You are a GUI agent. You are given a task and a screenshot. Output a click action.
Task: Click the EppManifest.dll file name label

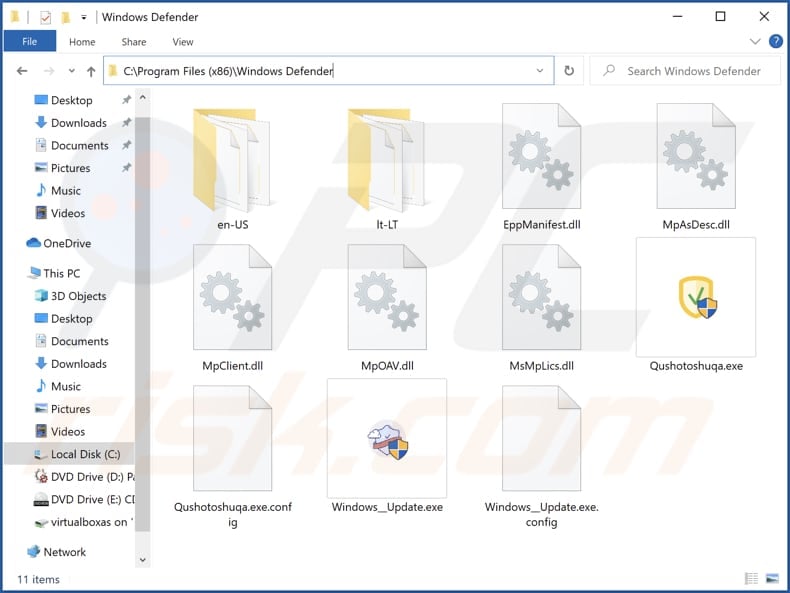tap(542, 225)
